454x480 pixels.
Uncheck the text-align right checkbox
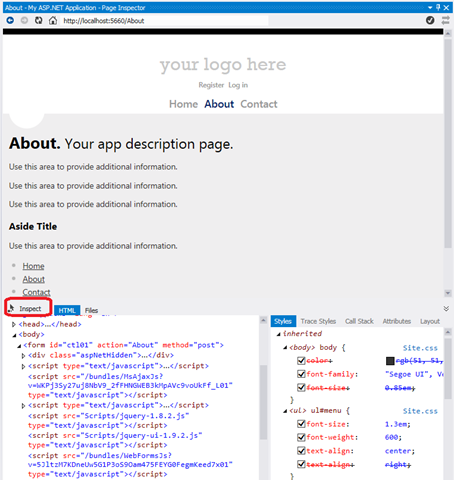(x=301, y=464)
